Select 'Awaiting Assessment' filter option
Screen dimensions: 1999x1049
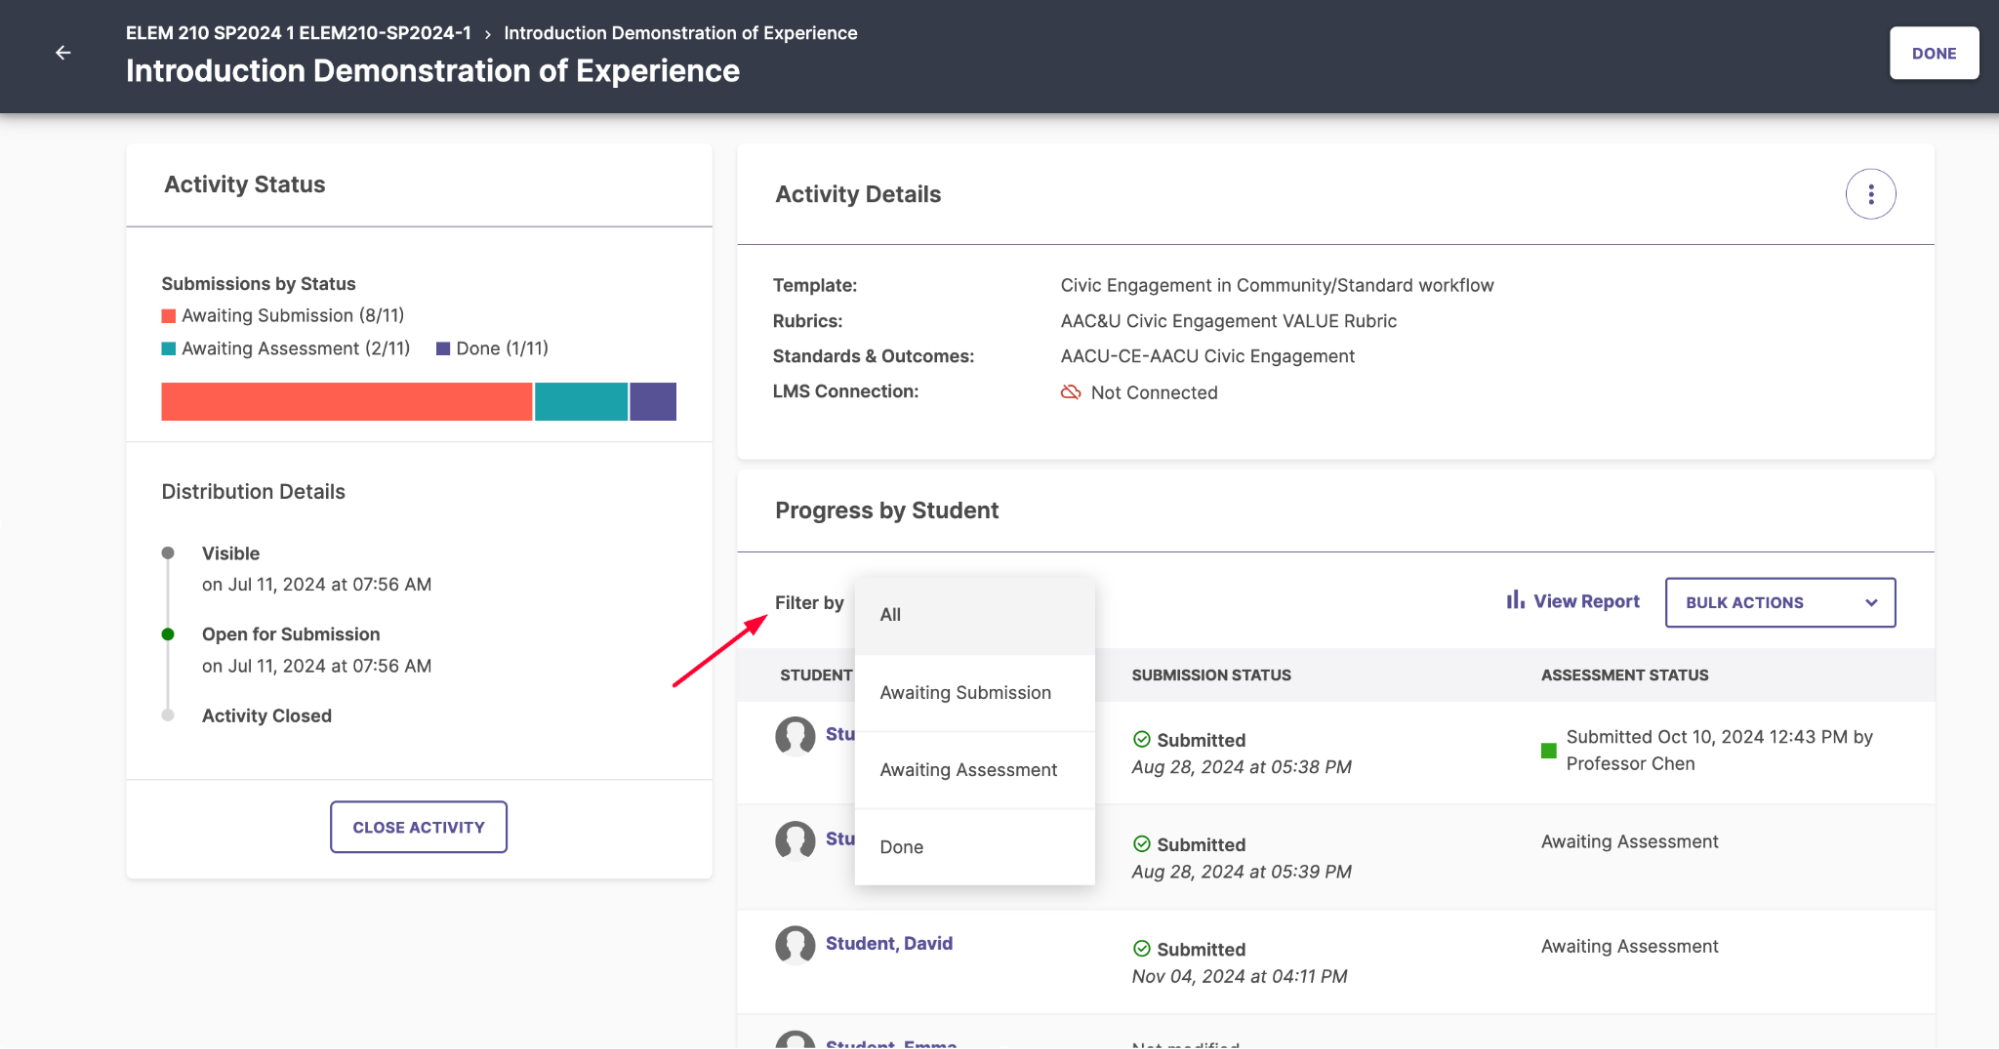point(969,769)
